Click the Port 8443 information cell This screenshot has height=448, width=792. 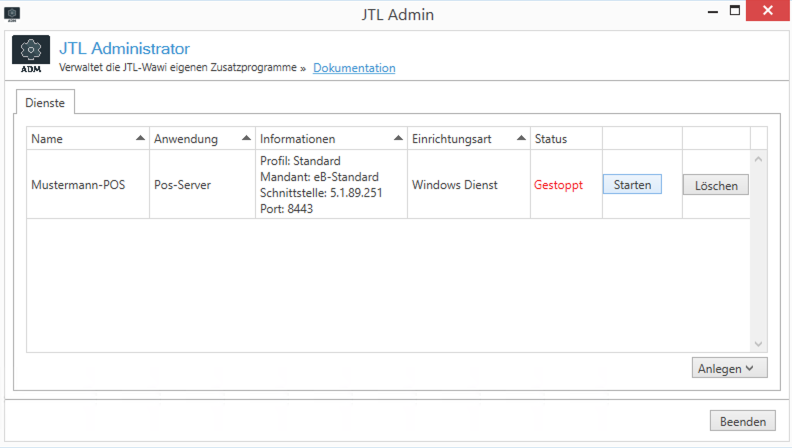[286, 209]
